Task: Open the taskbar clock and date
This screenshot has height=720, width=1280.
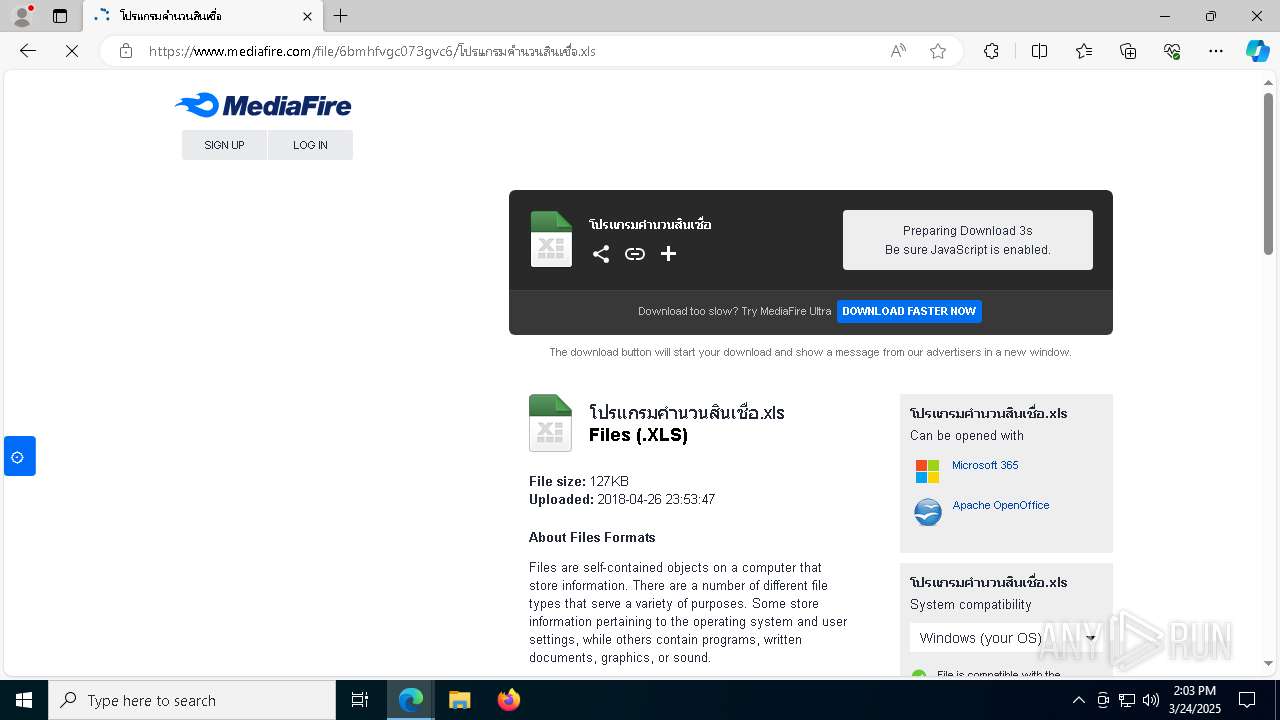Action: pyautogui.click(x=1194, y=700)
